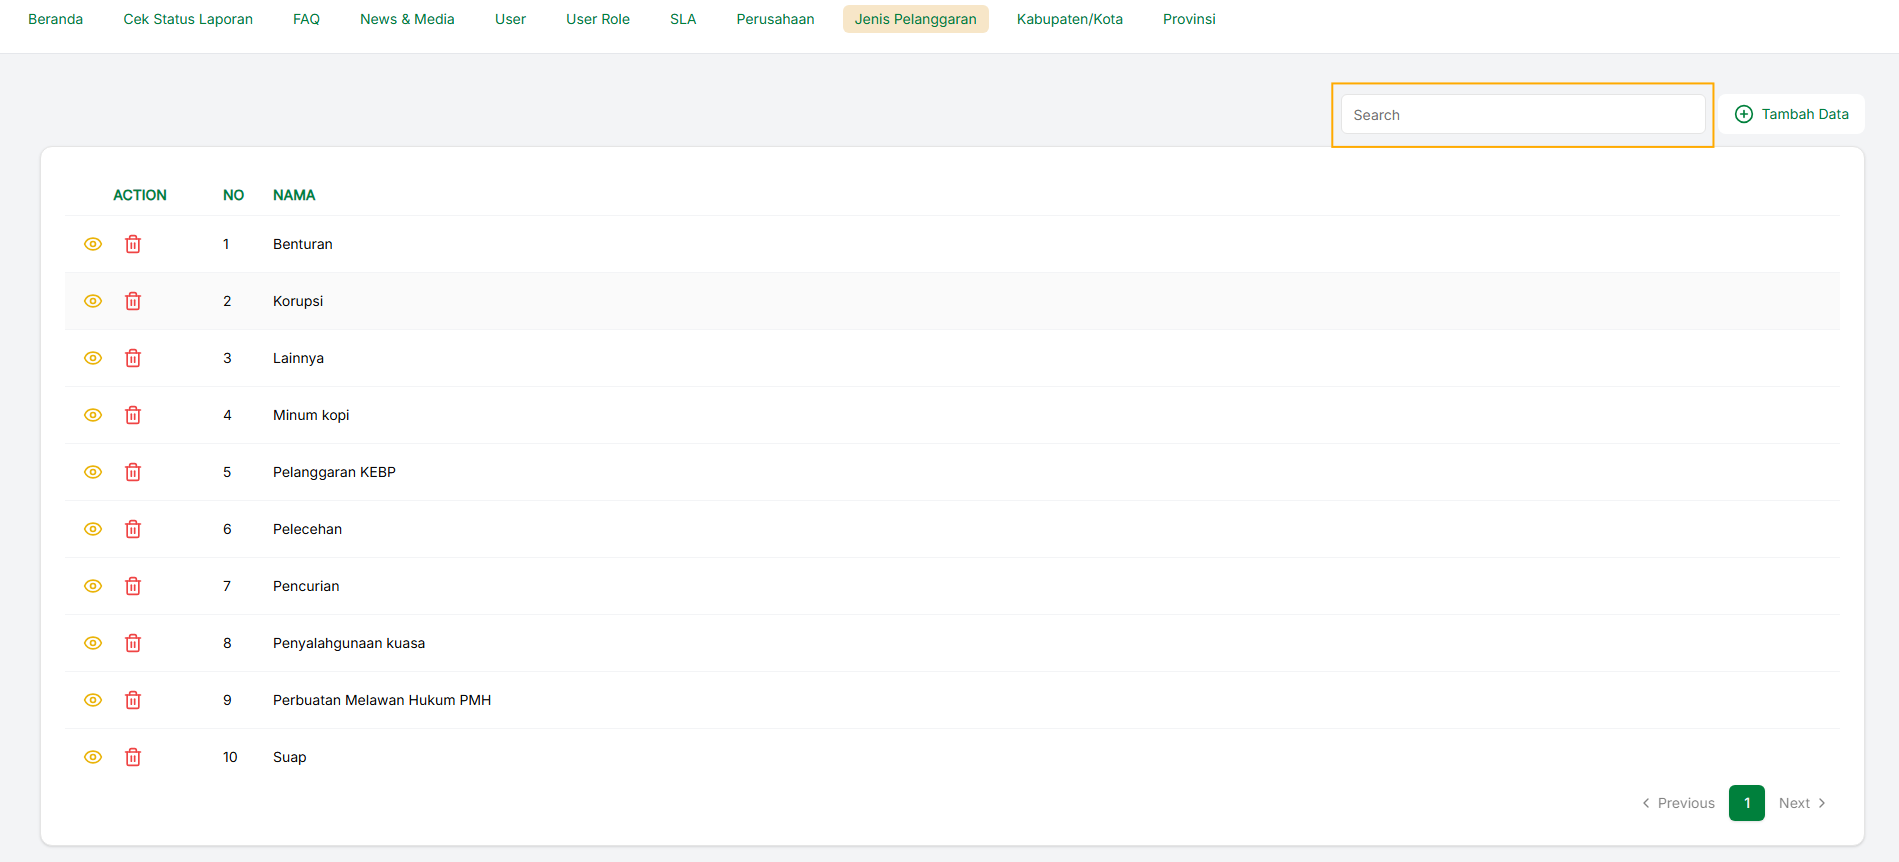Click the Tambah Data button

click(1791, 114)
